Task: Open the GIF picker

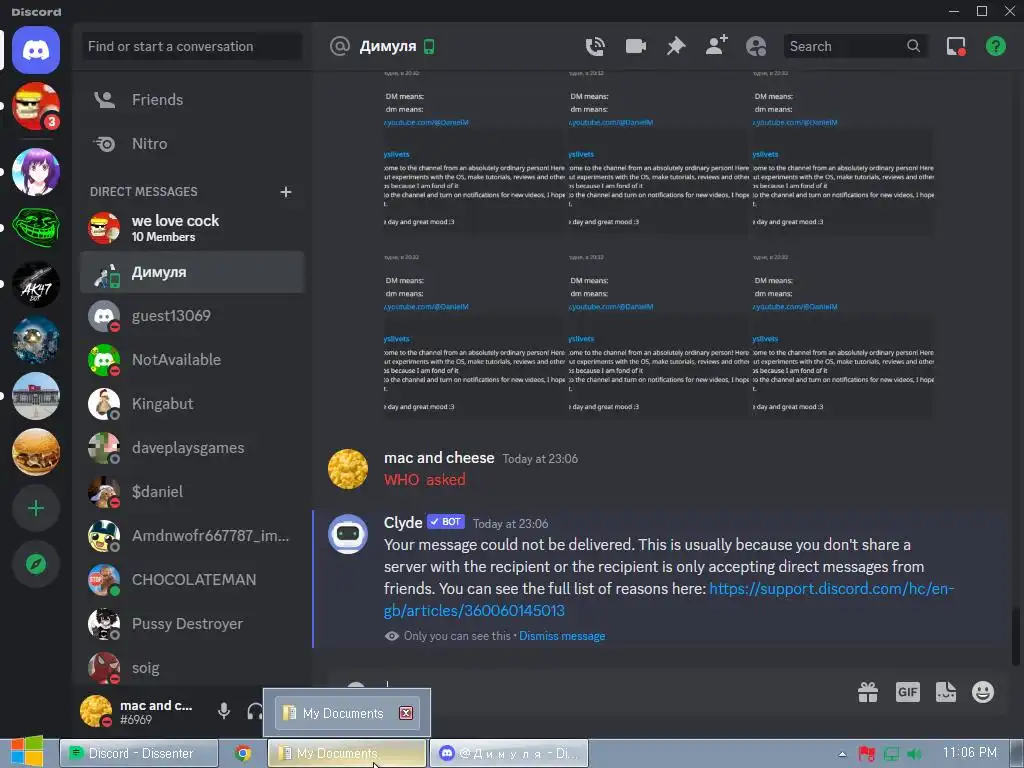Action: (x=908, y=692)
